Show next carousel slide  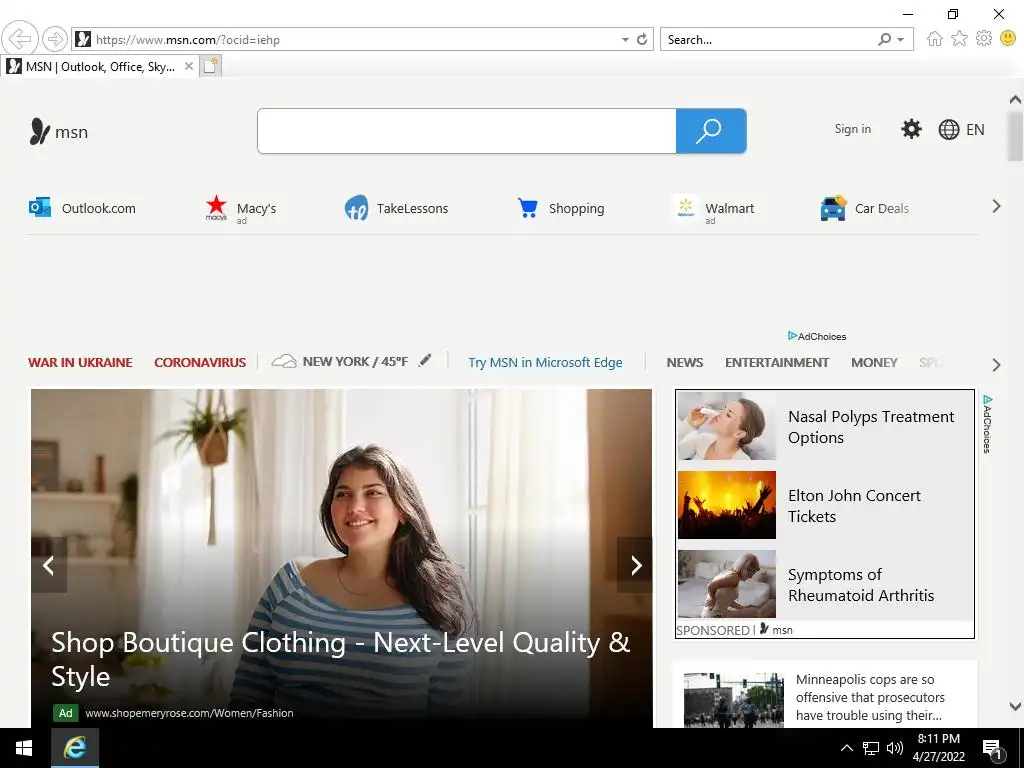point(635,565)
